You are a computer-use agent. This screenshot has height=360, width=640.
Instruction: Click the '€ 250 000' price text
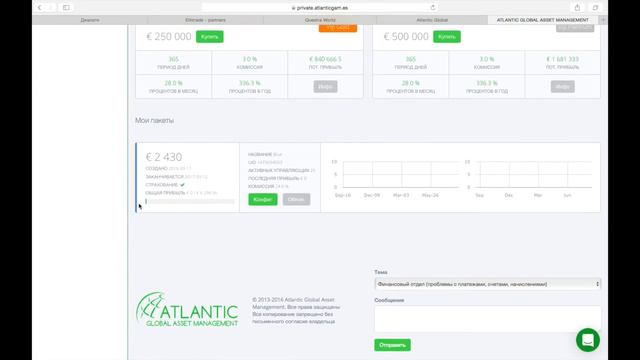pos(169,36)
